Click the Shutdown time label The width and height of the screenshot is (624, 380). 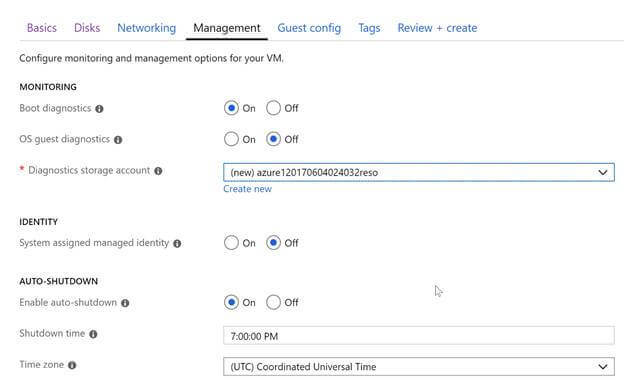coord(52,333)
